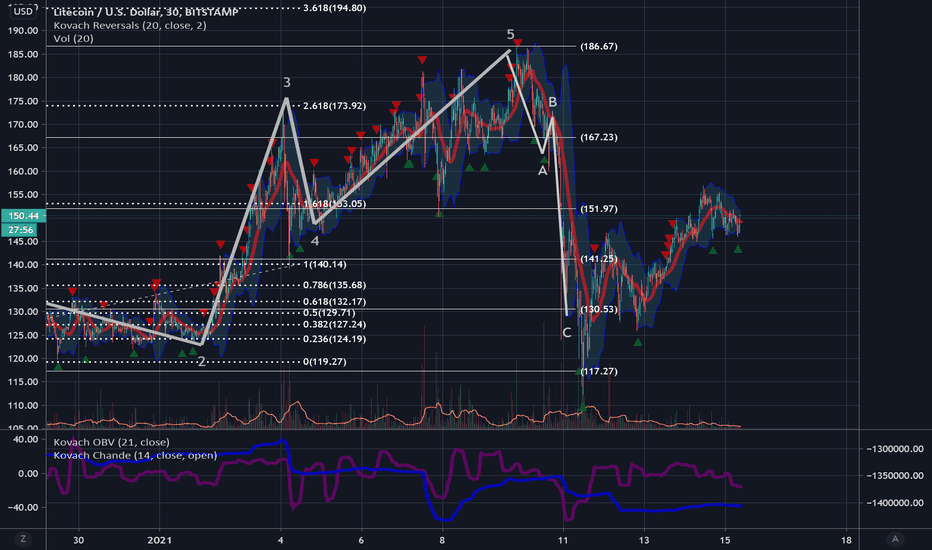Click the 11 date on time axis
The height and width of the screenshot is (550, 932).
pos(563,540)
